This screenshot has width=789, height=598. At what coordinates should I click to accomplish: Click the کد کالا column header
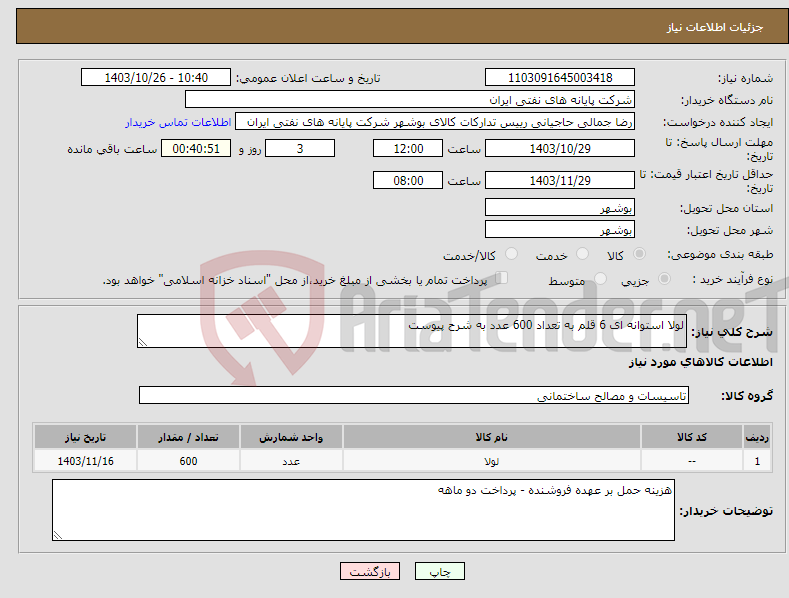coord(692,437)
